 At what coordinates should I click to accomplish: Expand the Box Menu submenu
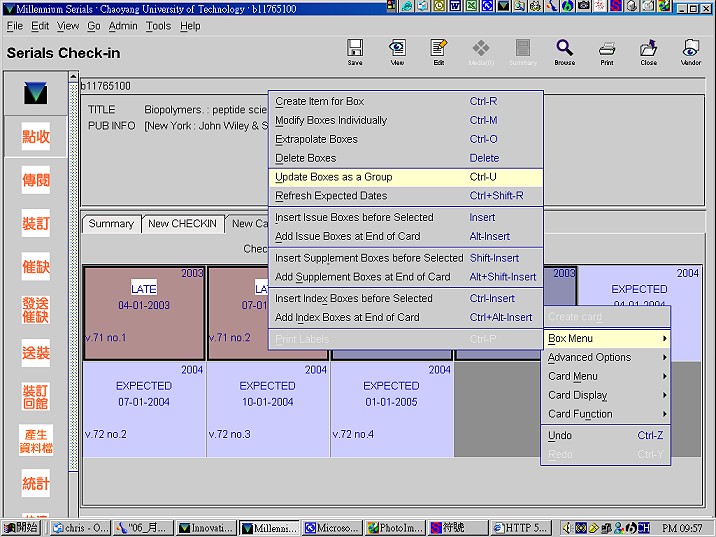[605, 339]
